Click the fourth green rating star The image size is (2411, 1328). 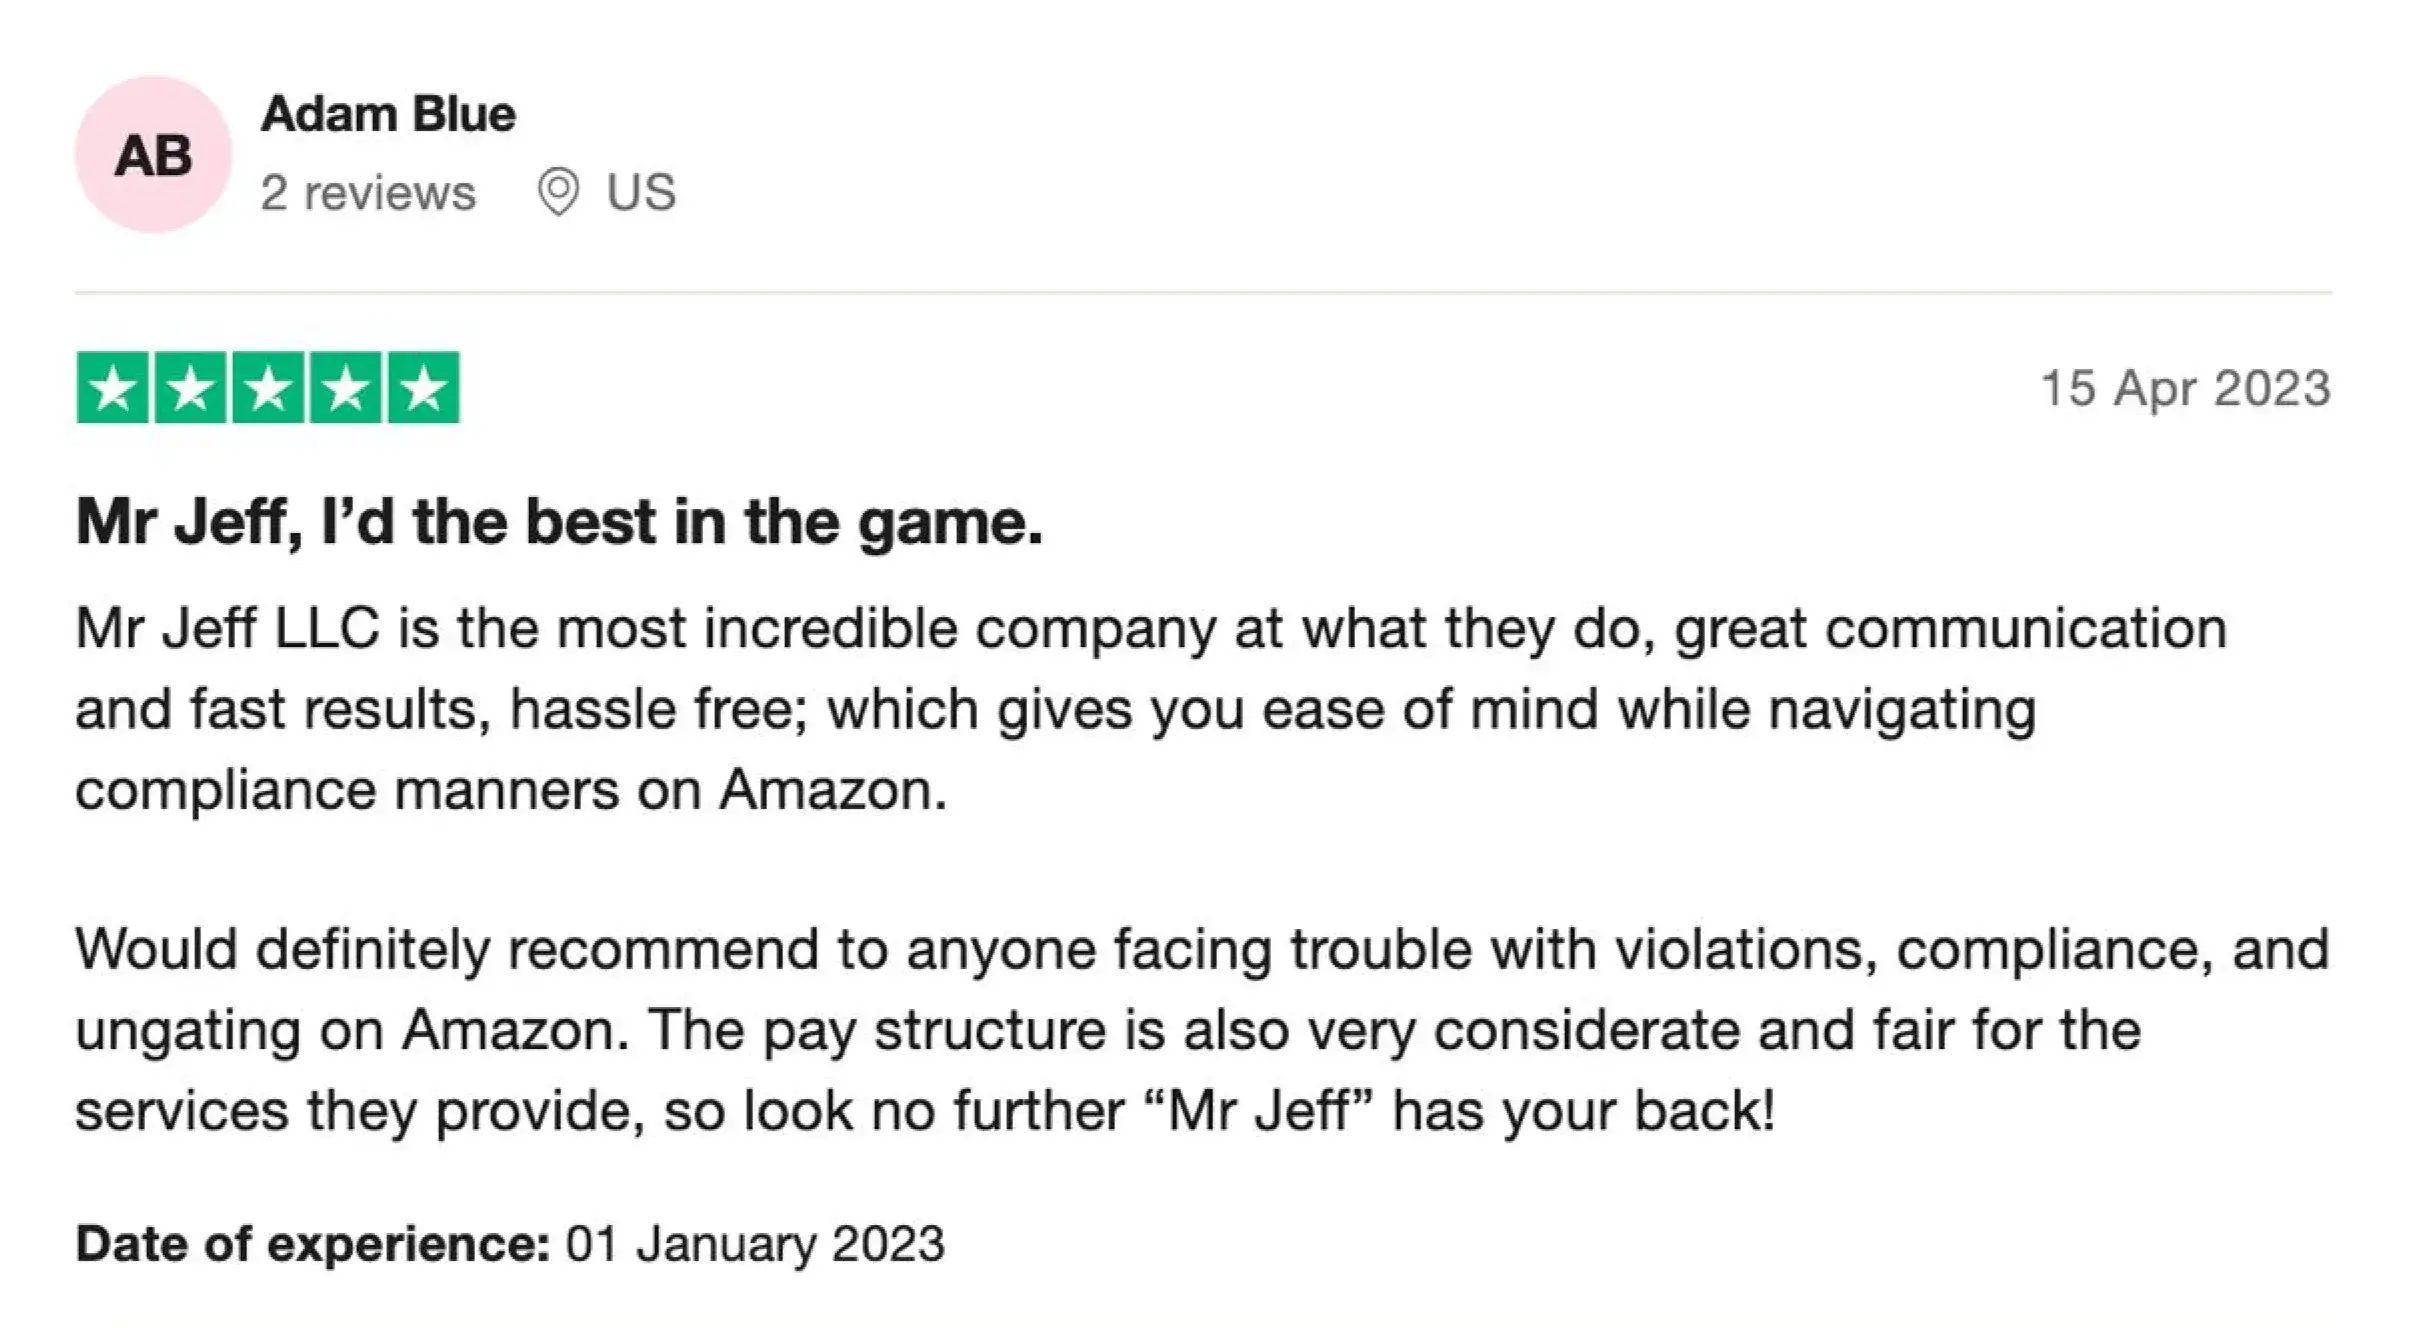(x=346, y=388)
